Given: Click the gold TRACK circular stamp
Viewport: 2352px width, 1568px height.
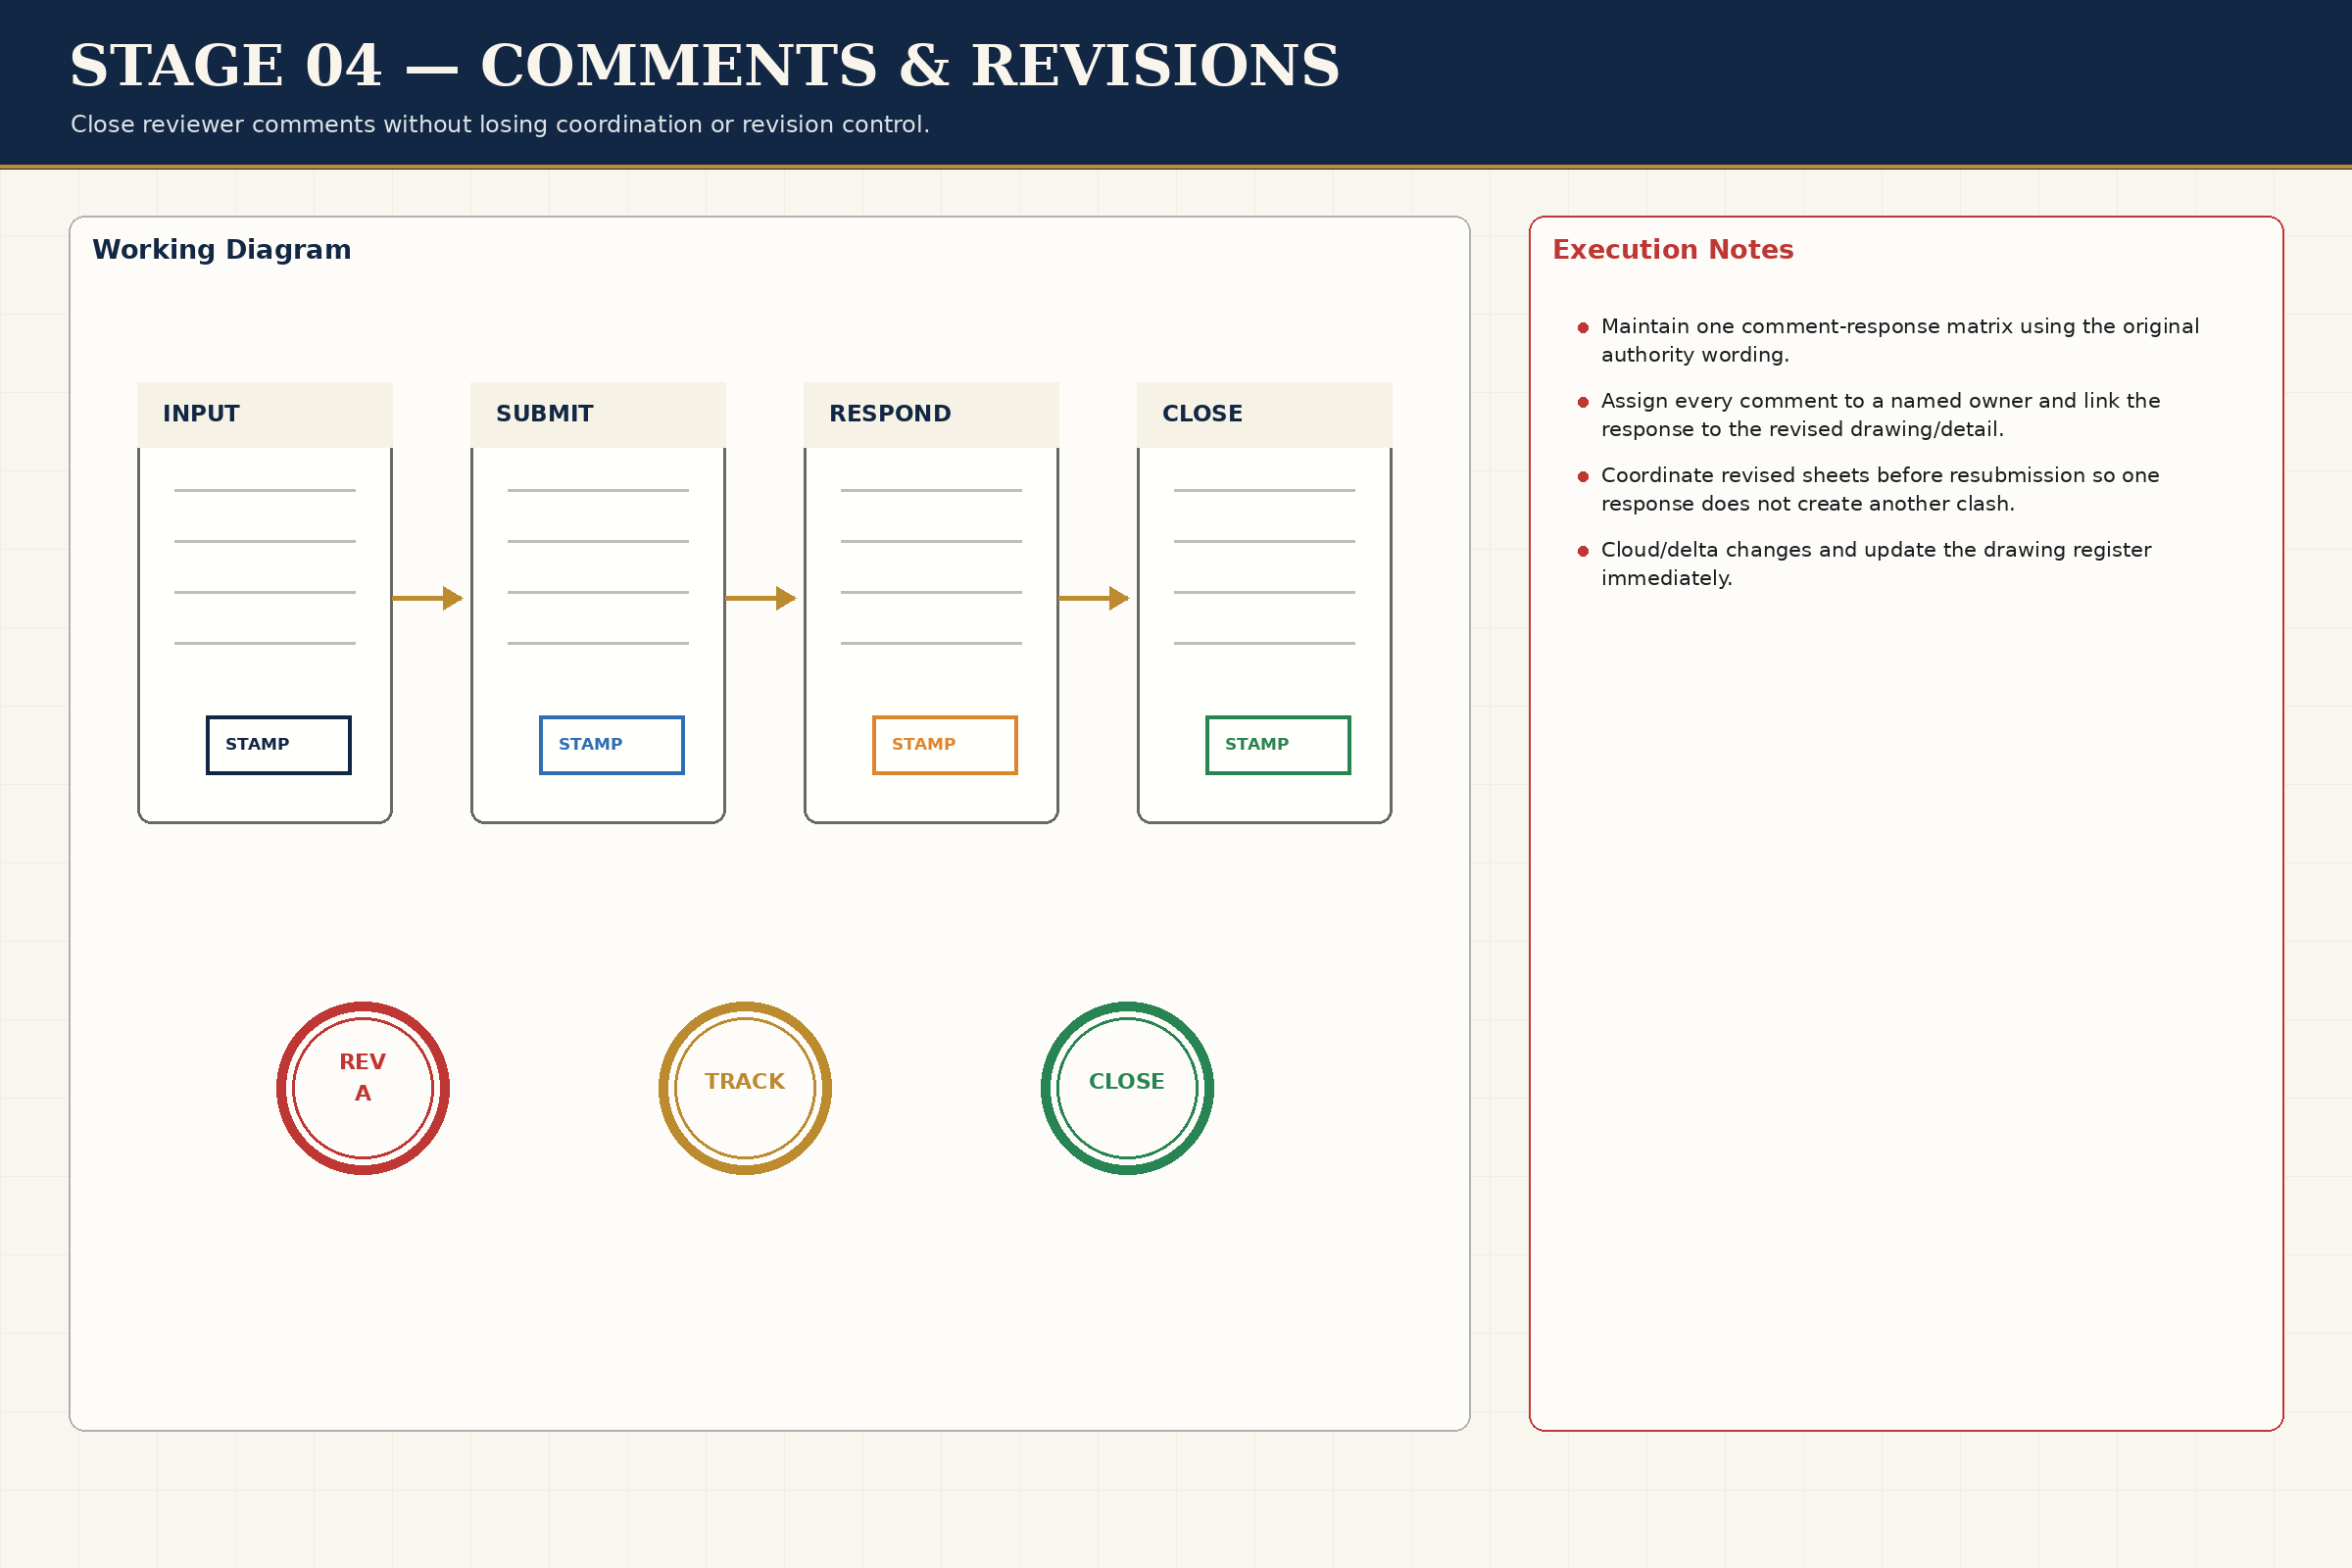Looking at the screenshot, I should pos(745,1088).
